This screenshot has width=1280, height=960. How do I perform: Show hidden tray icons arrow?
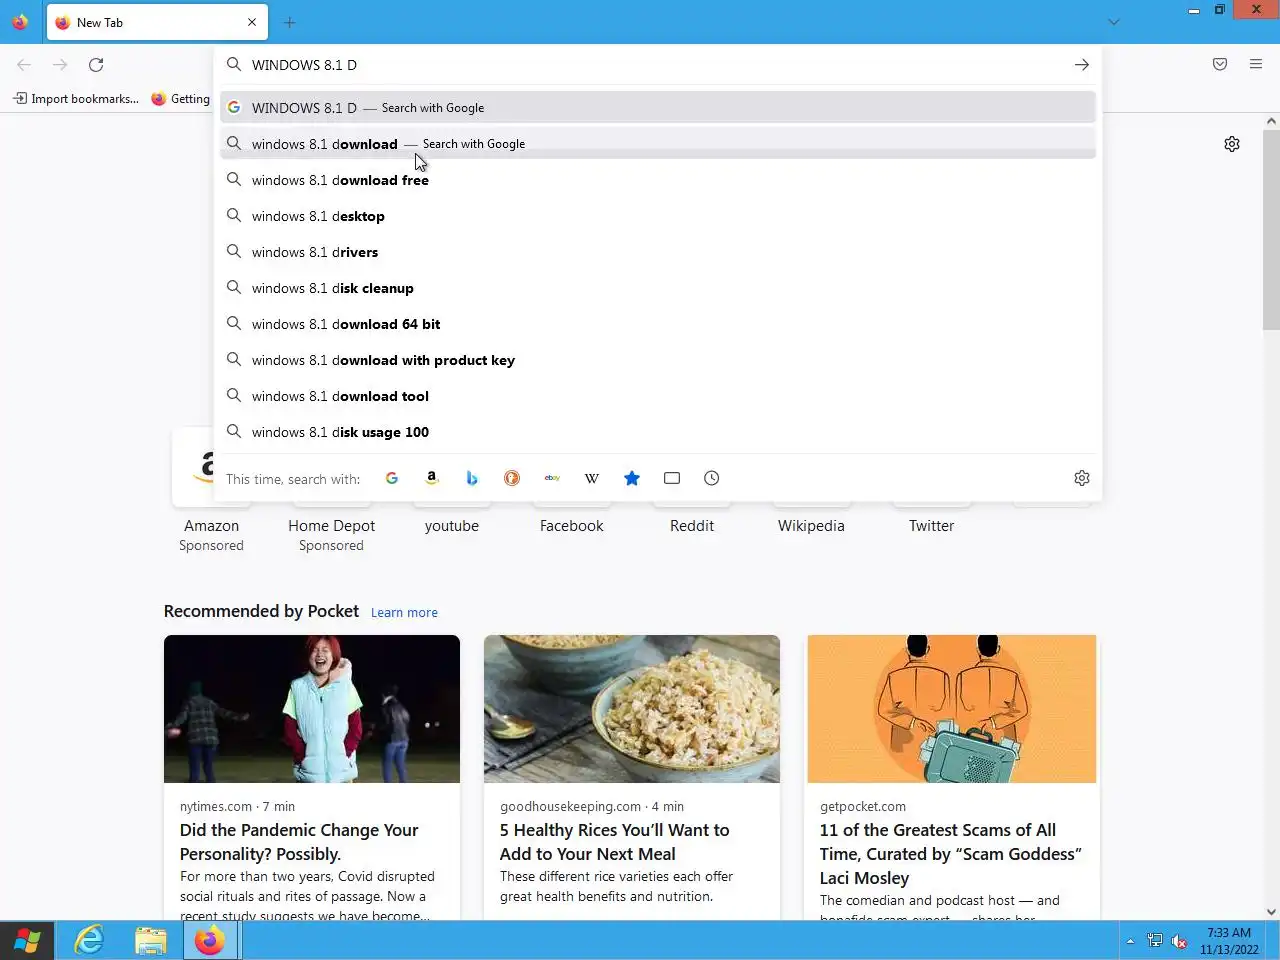coord(1130,941)
